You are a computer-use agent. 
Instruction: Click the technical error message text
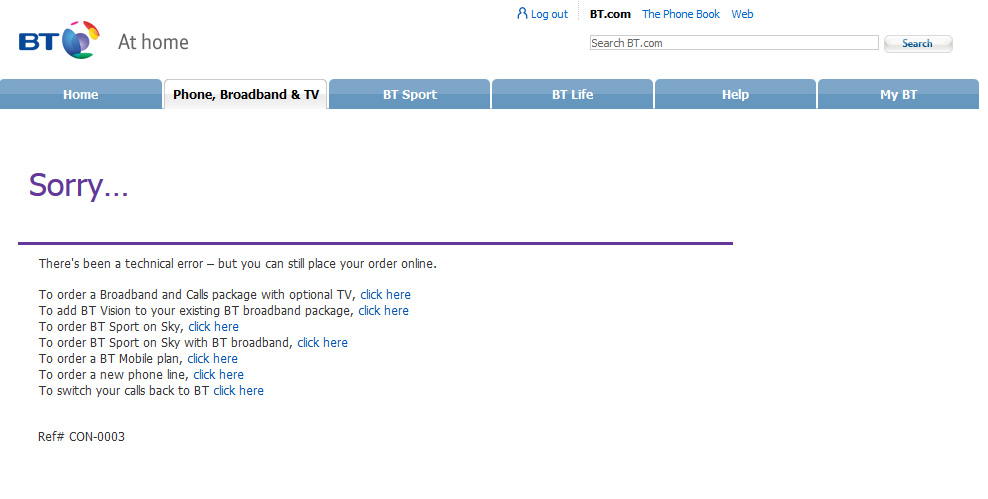[238, 263]
